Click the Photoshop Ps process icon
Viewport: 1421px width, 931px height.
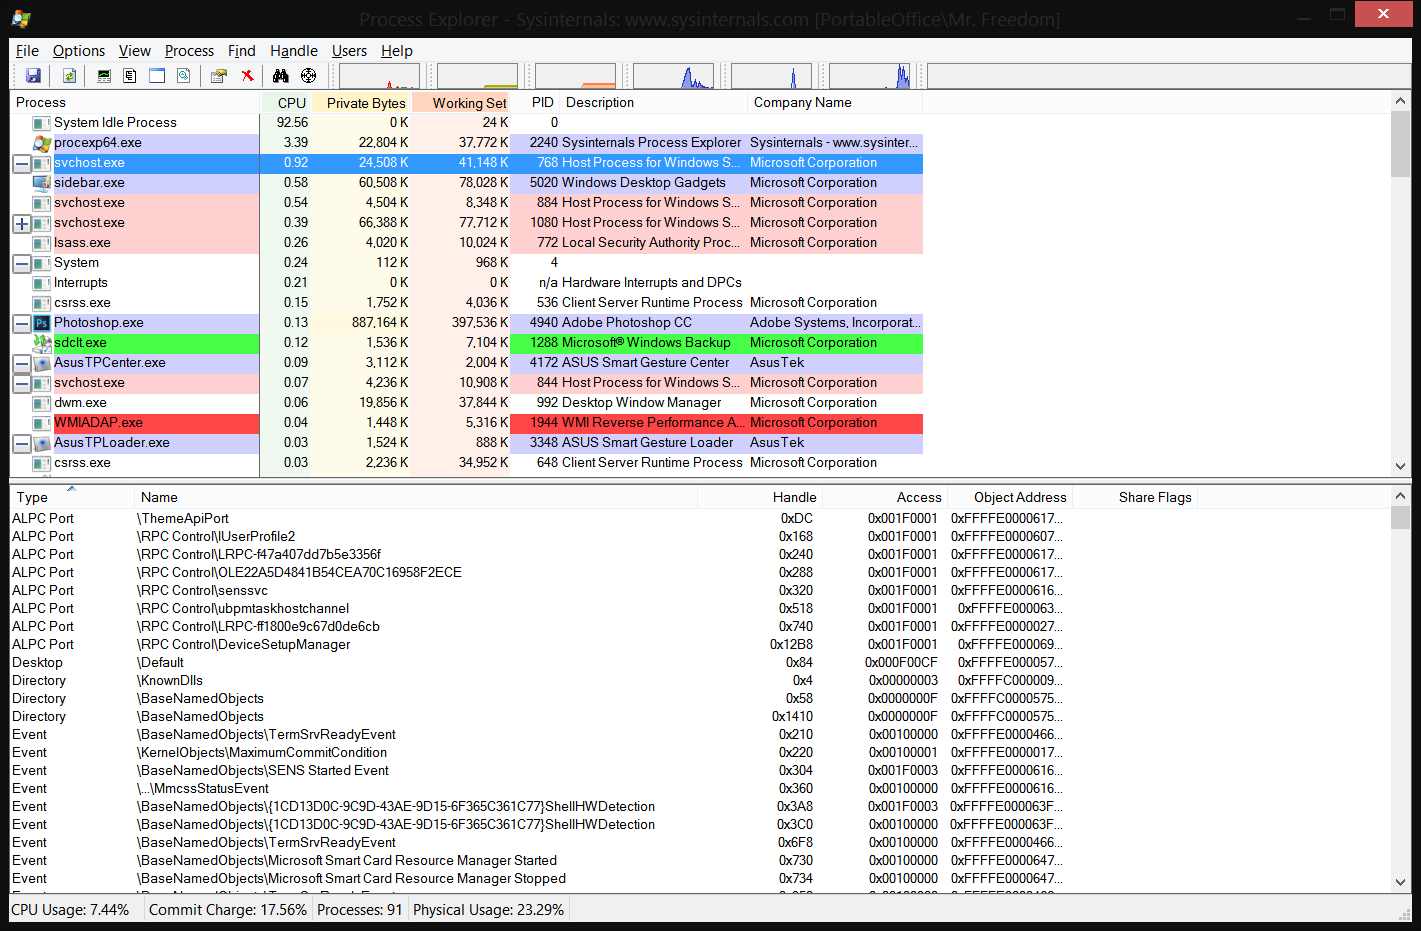42,323
